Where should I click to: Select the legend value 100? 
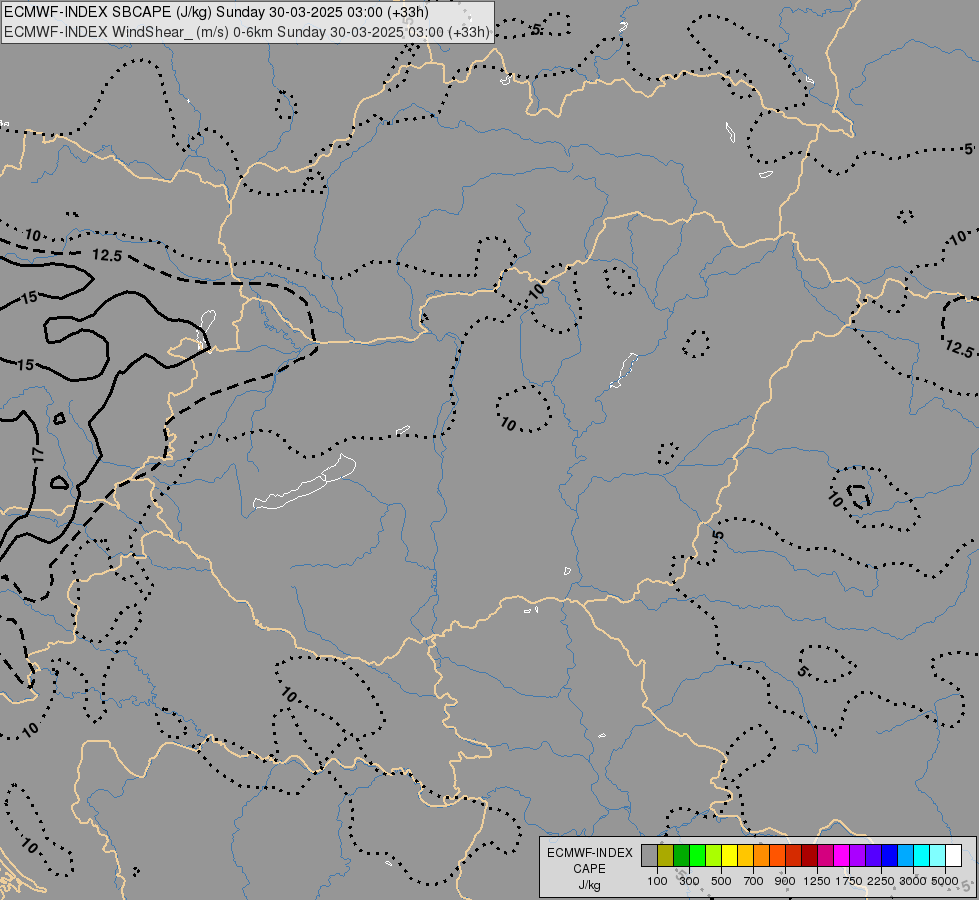point(657,881)
